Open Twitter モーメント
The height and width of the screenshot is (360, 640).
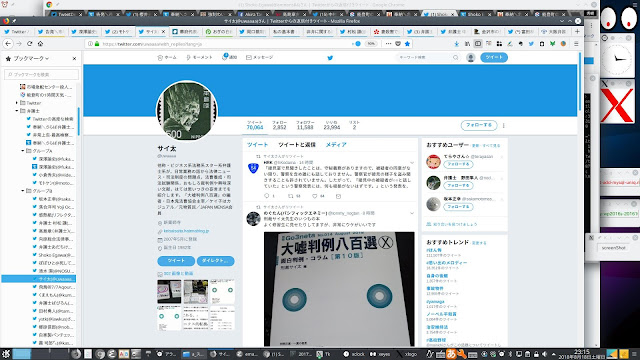point(199,58)
